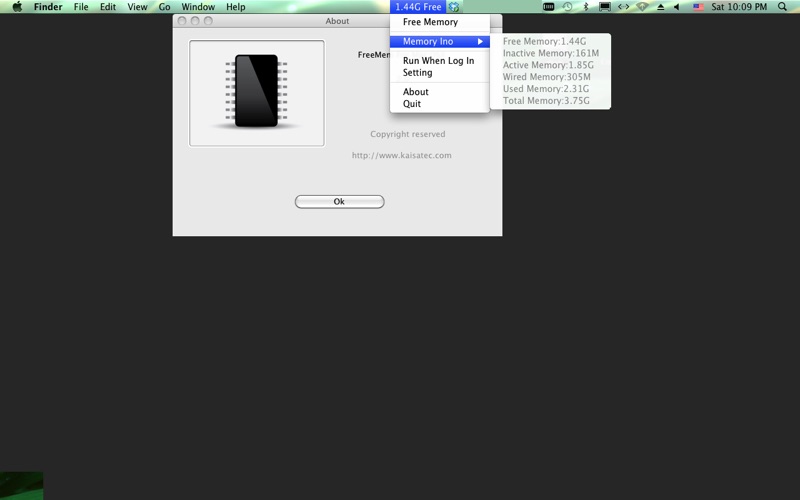Screen dimensions: 800x500
Task: Click the US flag input source icon
Action: point(697,7)
